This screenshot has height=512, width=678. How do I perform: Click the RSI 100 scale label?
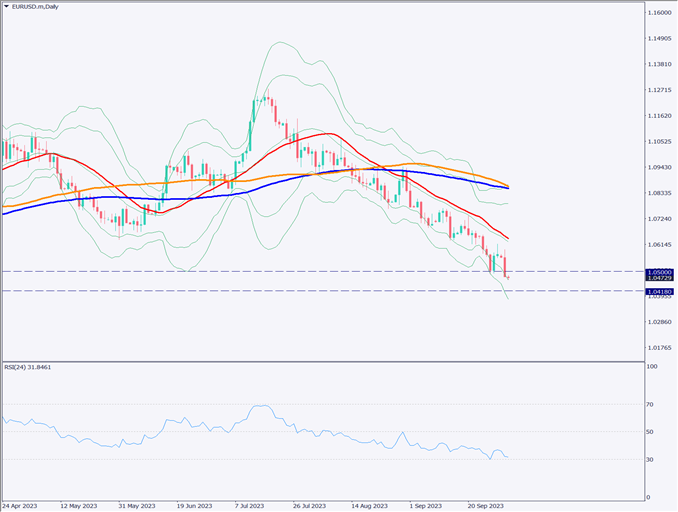pos(652,368)
